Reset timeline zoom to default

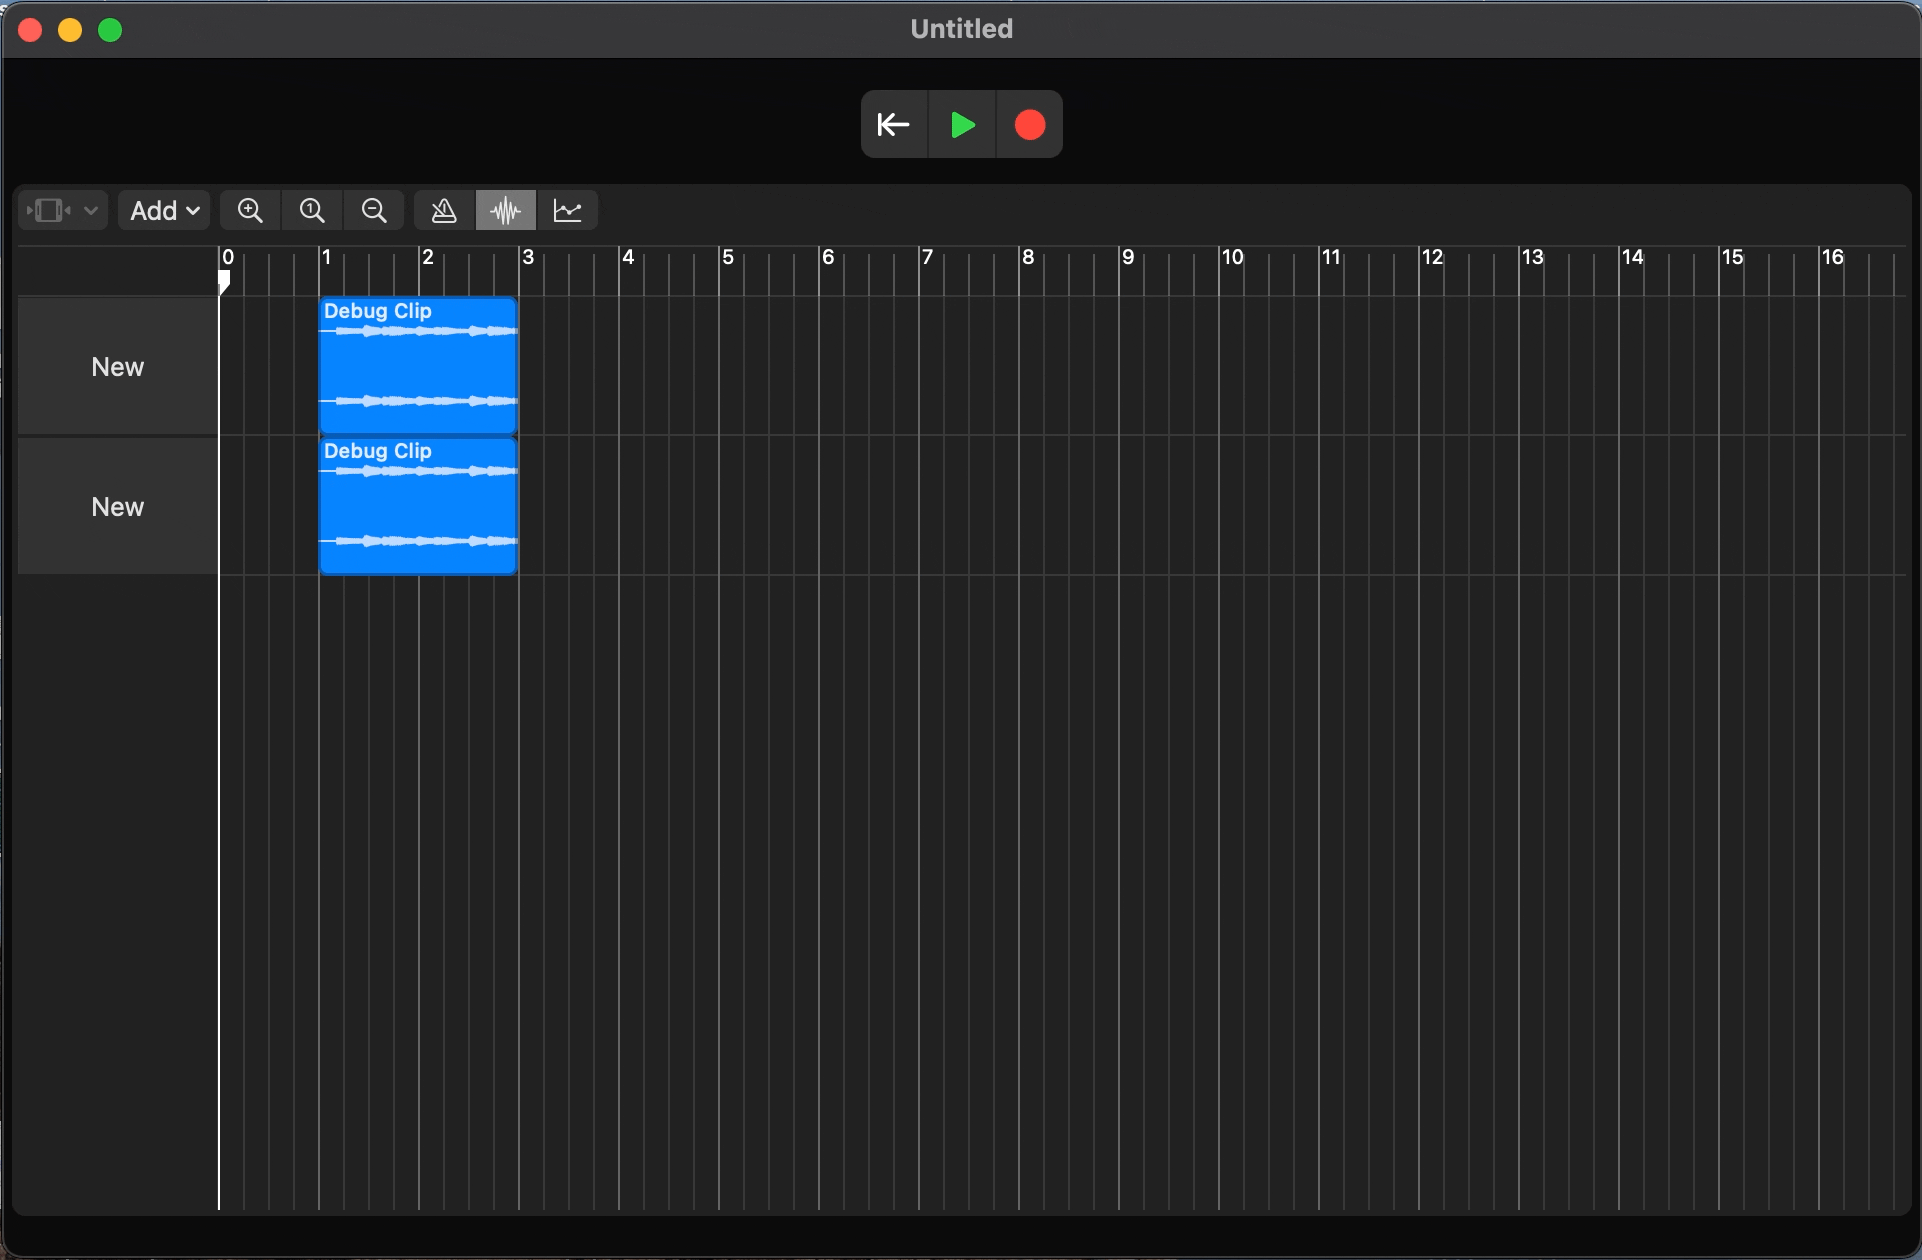point(312,211)
